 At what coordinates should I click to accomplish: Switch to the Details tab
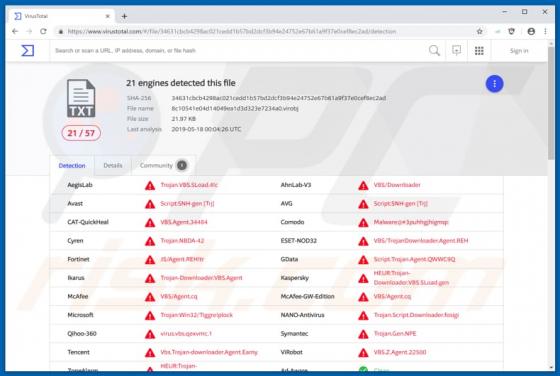(113, 166)
